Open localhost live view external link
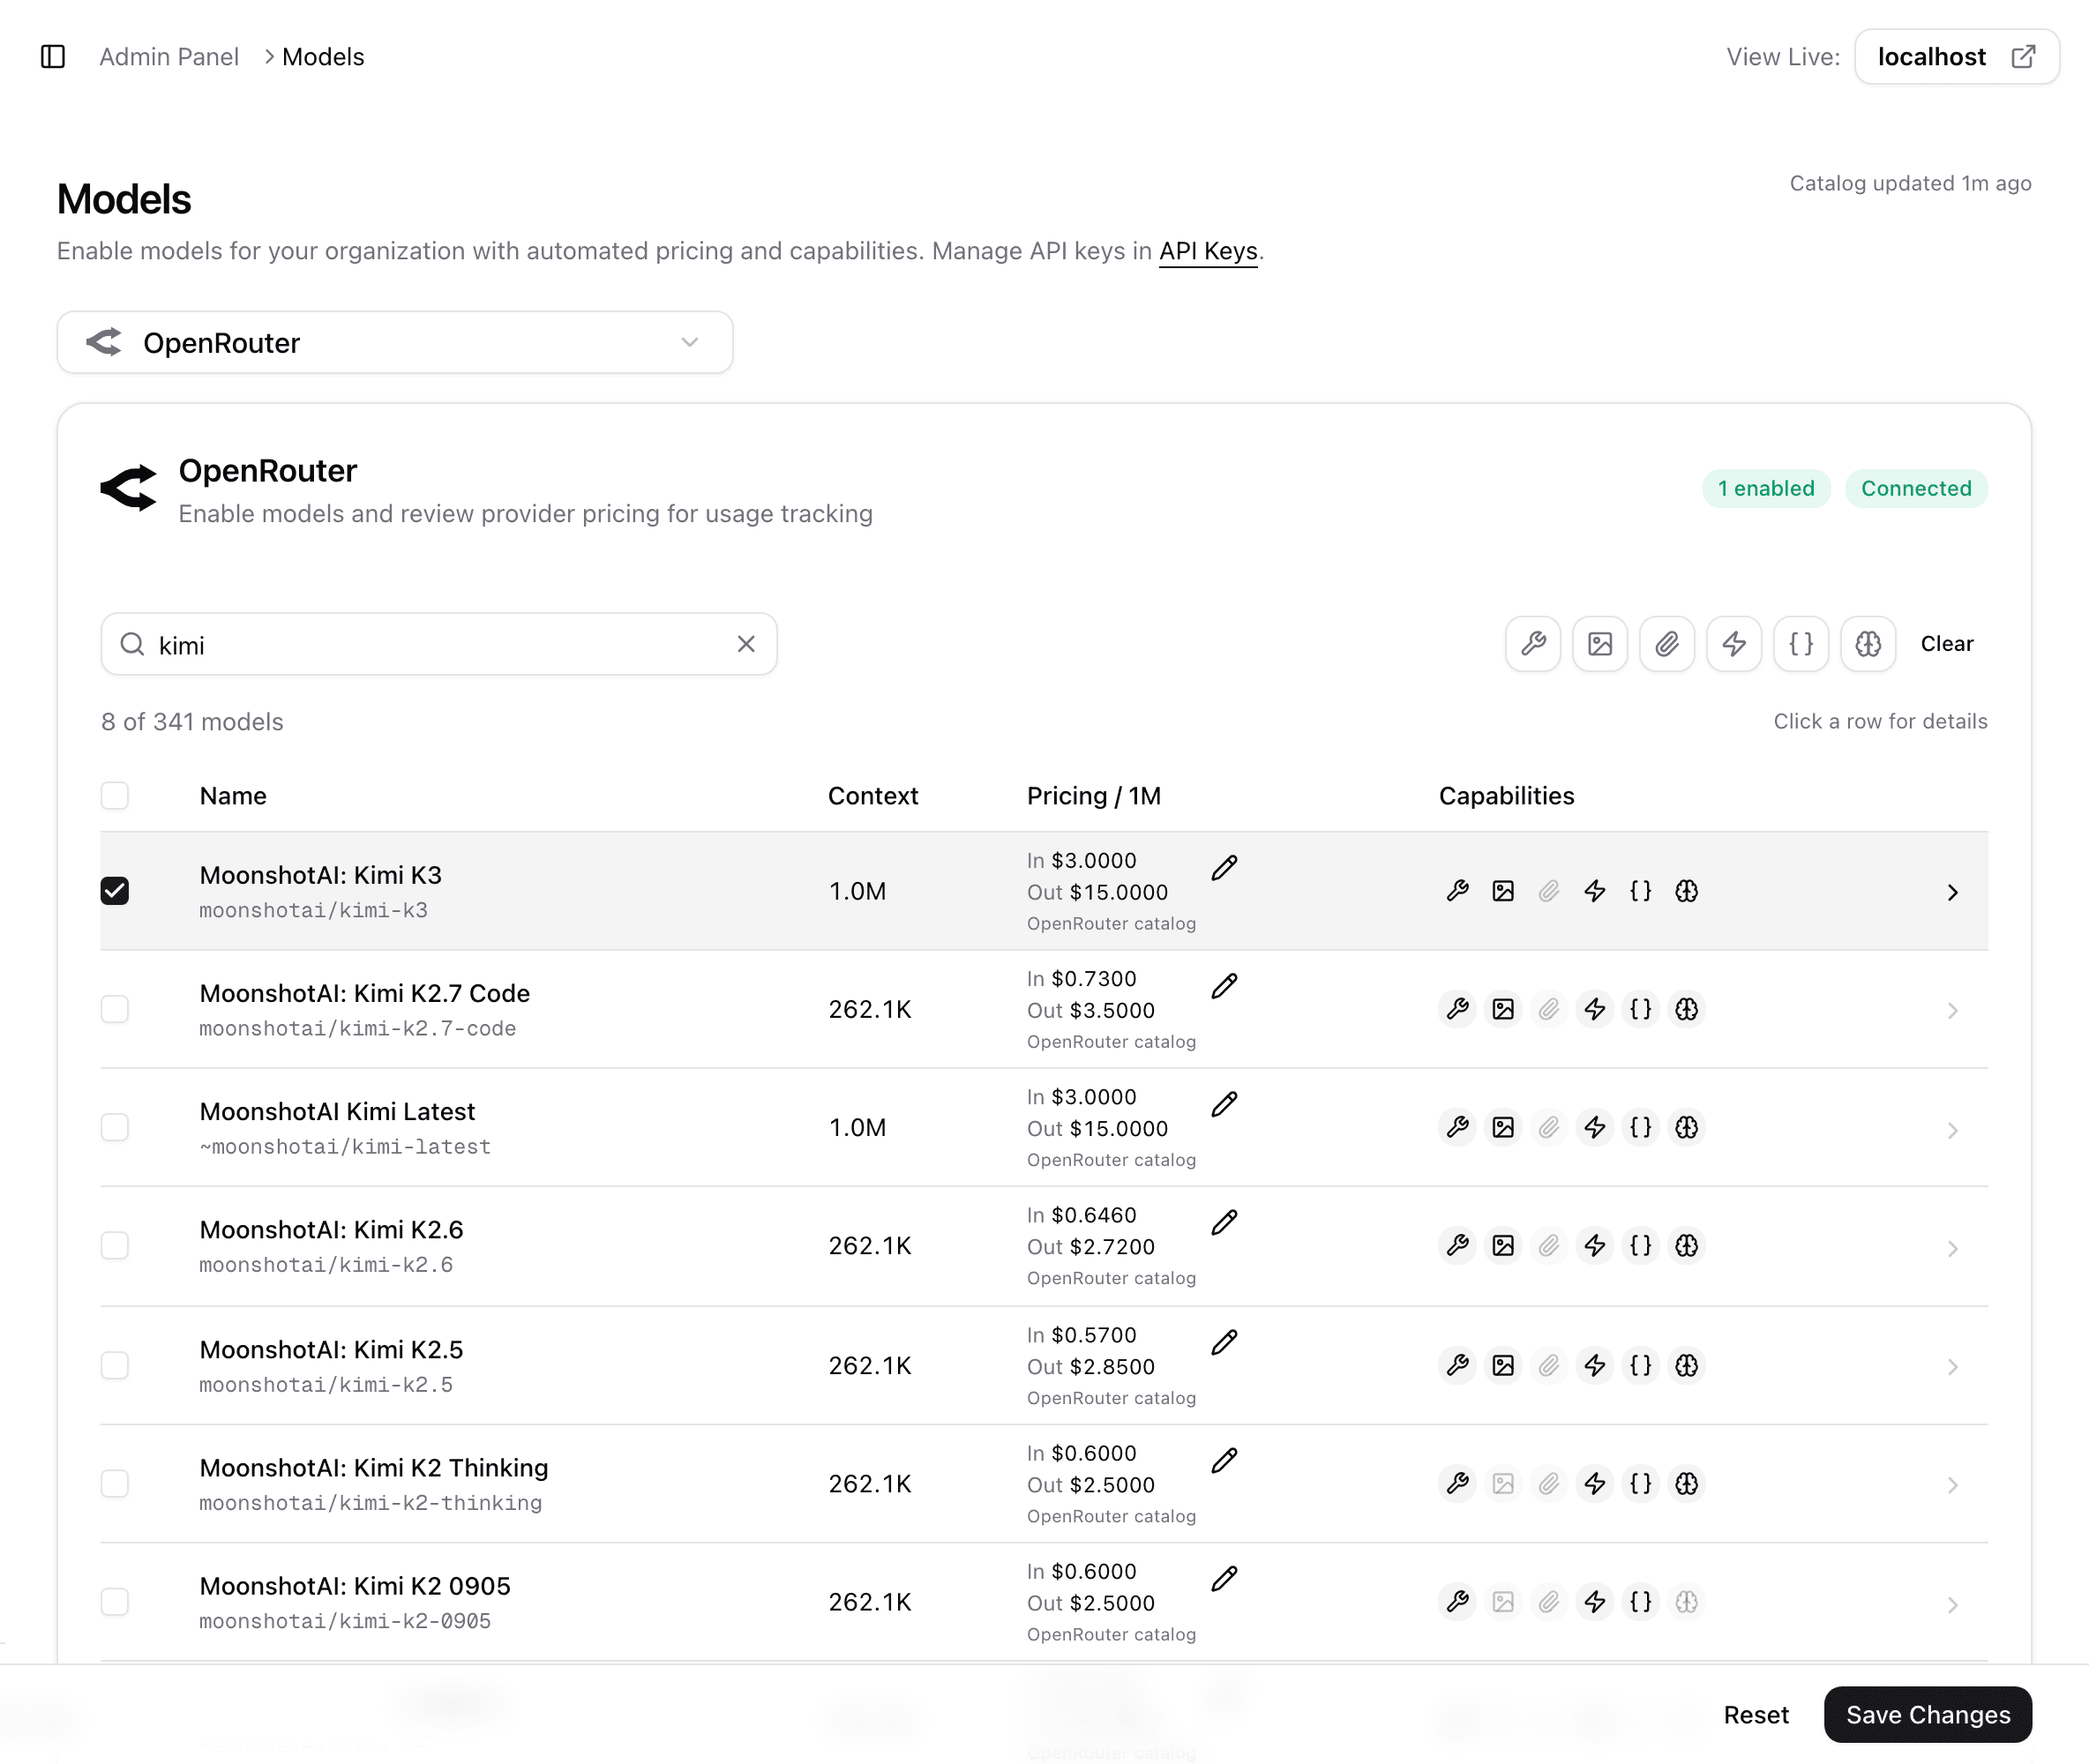Viewport: 2089px width, 1764px height. (x=1956, y=57)
